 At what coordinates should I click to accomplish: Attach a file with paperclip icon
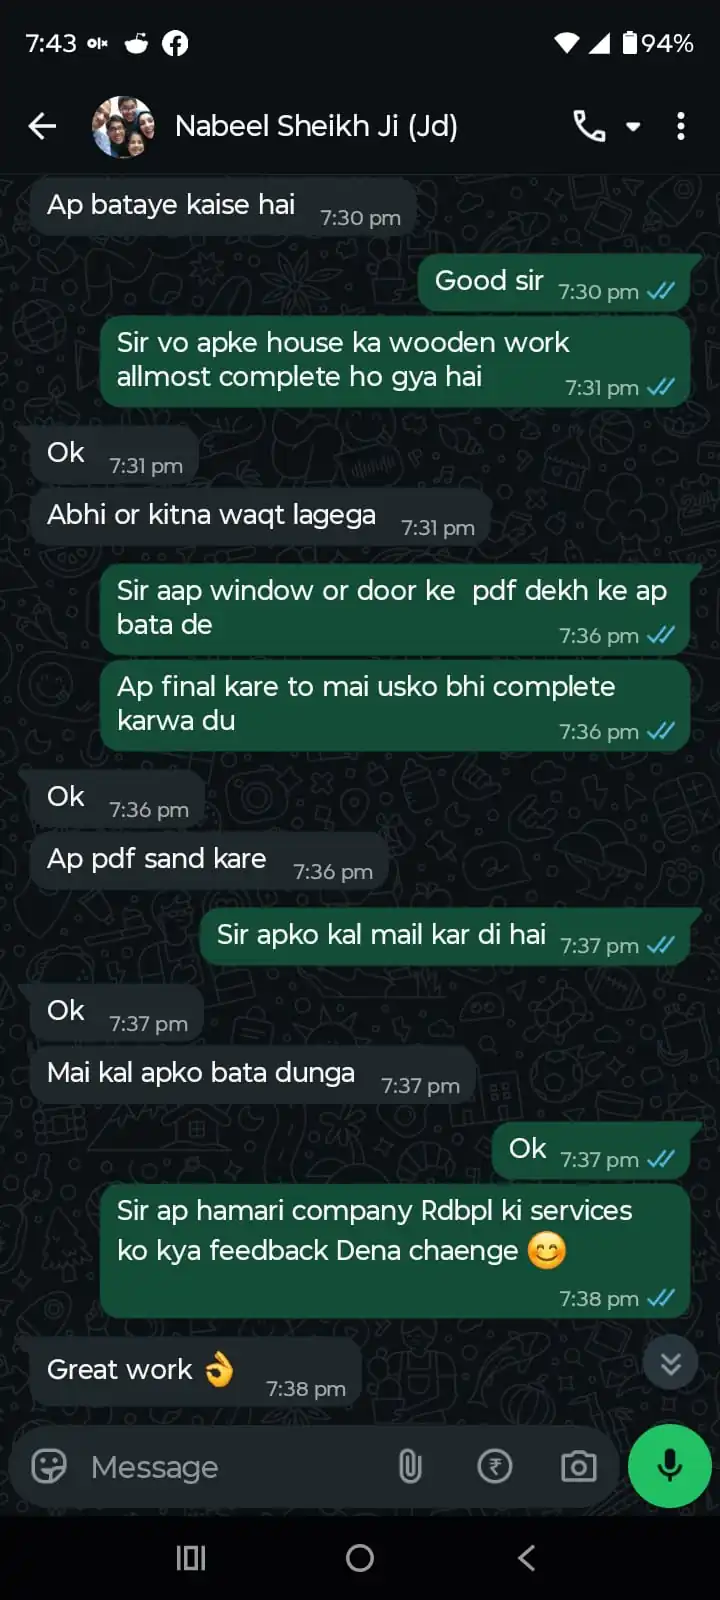[410, 1466]
